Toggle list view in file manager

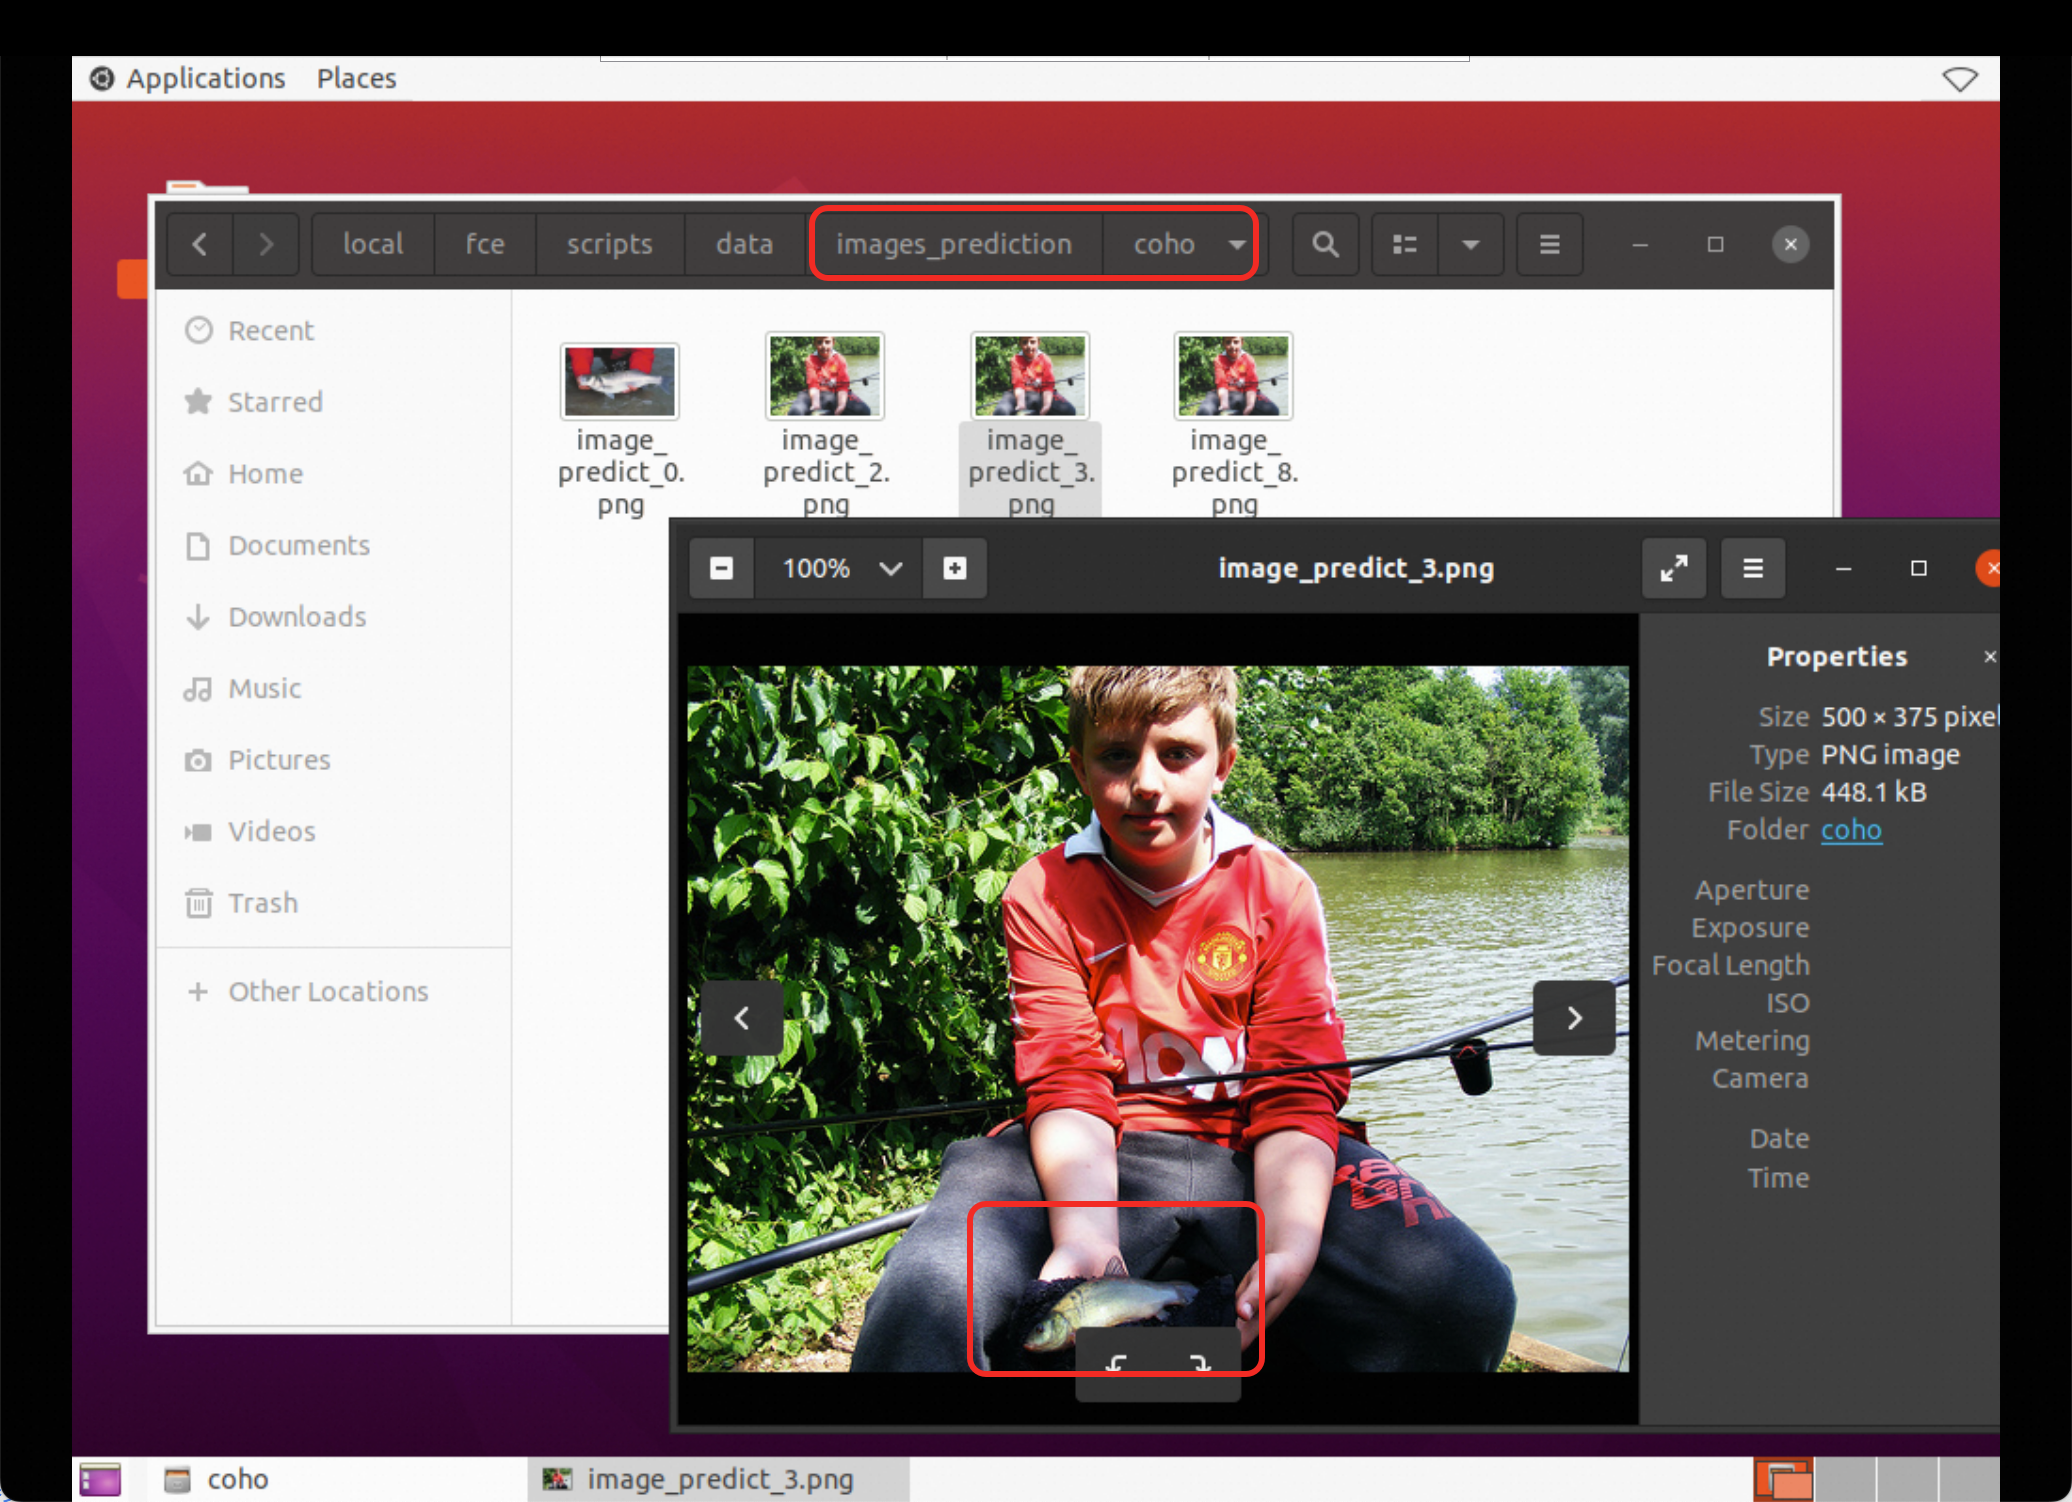(1404, 244)
